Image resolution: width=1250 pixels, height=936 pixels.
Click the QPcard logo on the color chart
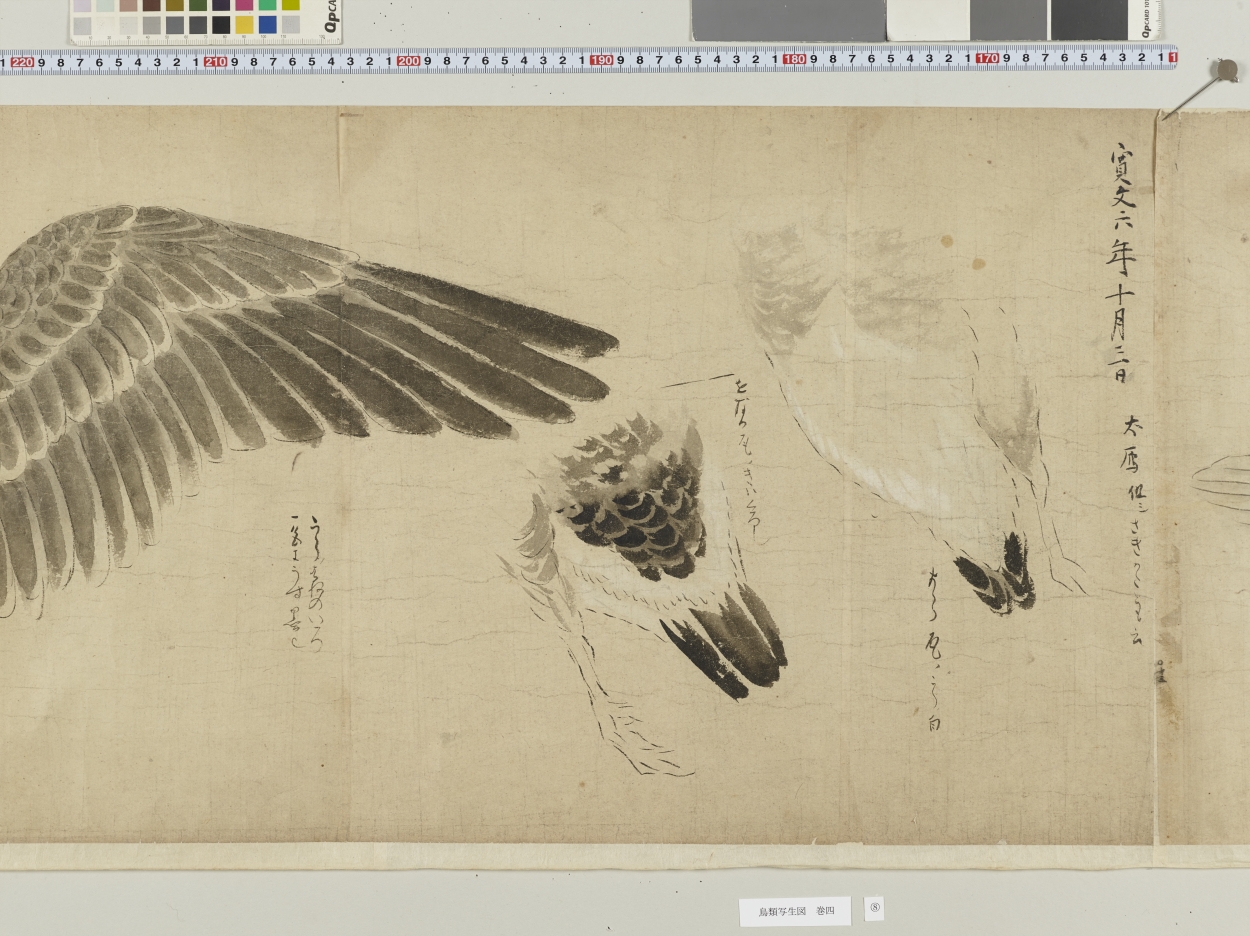point(332,17)
